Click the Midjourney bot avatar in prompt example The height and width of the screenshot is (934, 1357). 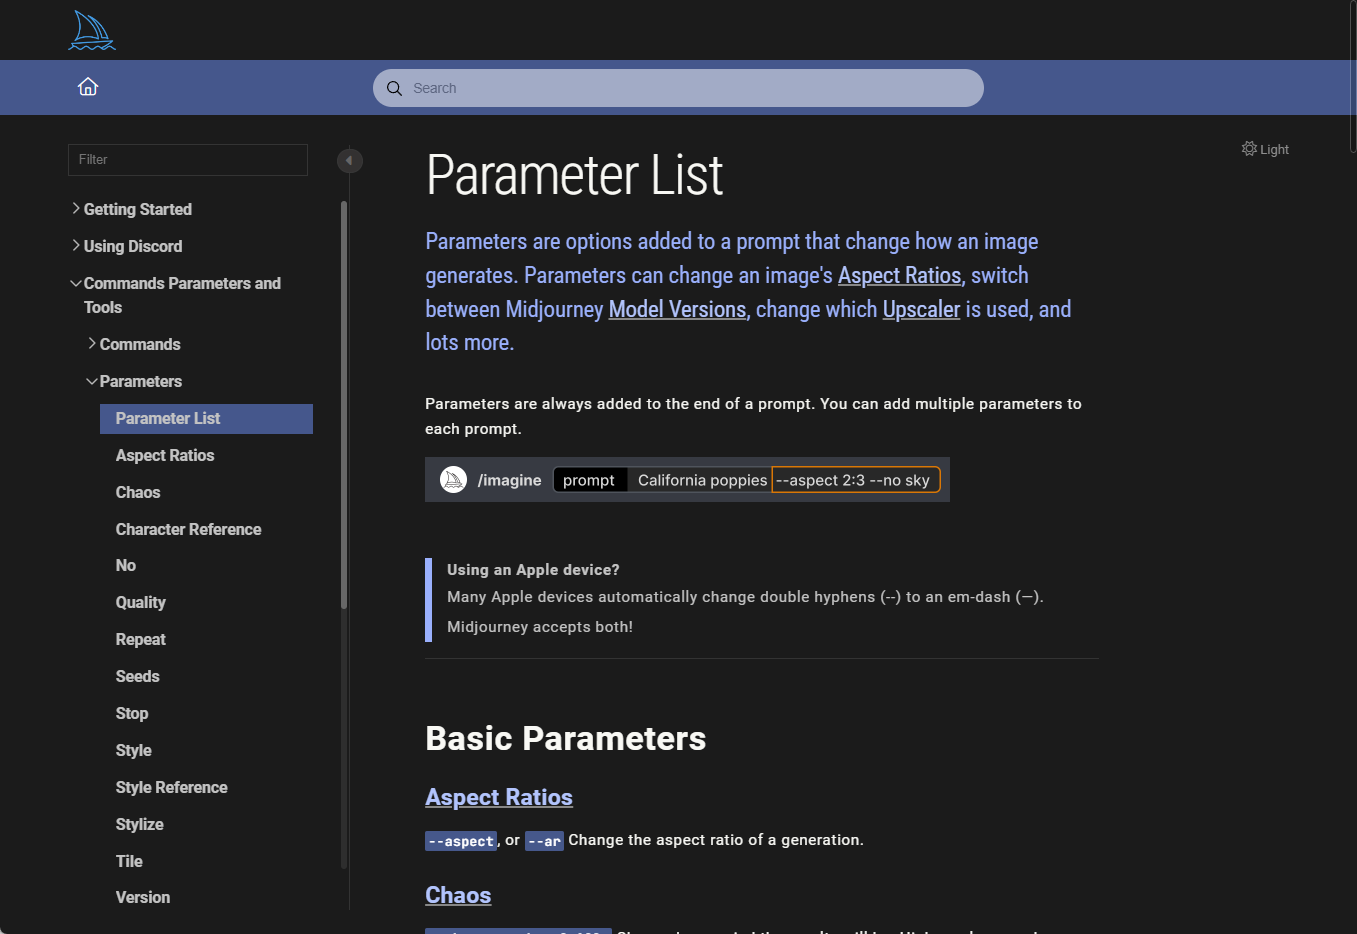(x=454, y=480)
